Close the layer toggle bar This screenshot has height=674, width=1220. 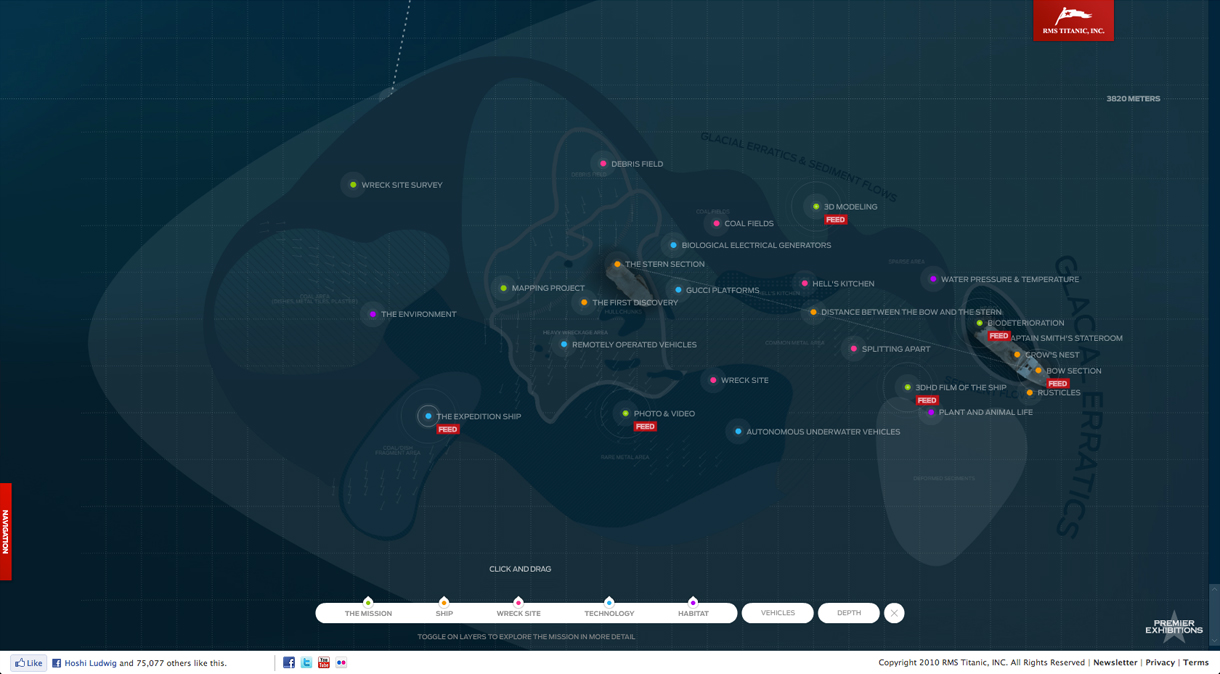(x=894, y=613)
